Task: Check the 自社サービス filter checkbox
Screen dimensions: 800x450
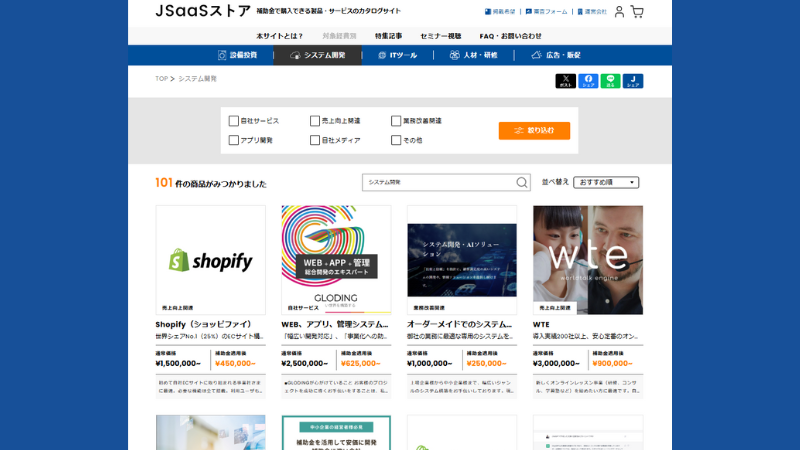Action: (x=233, y=121)
